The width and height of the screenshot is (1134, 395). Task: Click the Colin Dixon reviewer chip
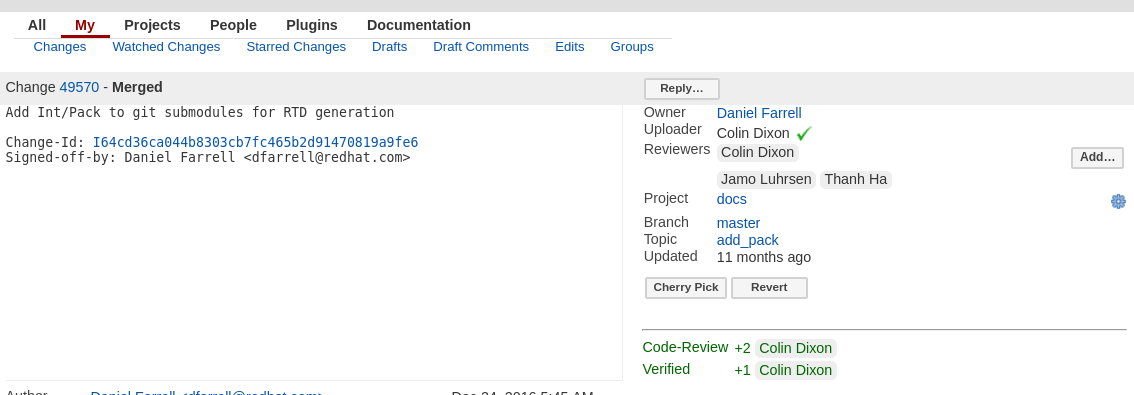[x=757, y=153]
